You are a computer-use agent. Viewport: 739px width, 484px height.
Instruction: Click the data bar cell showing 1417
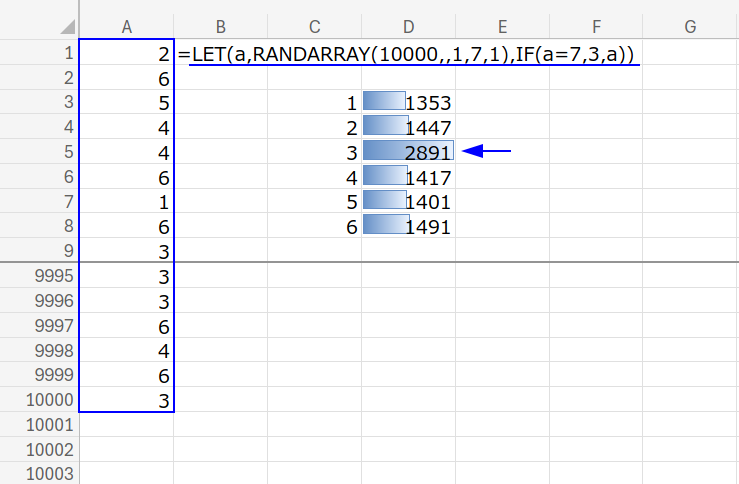coord(408,177)
